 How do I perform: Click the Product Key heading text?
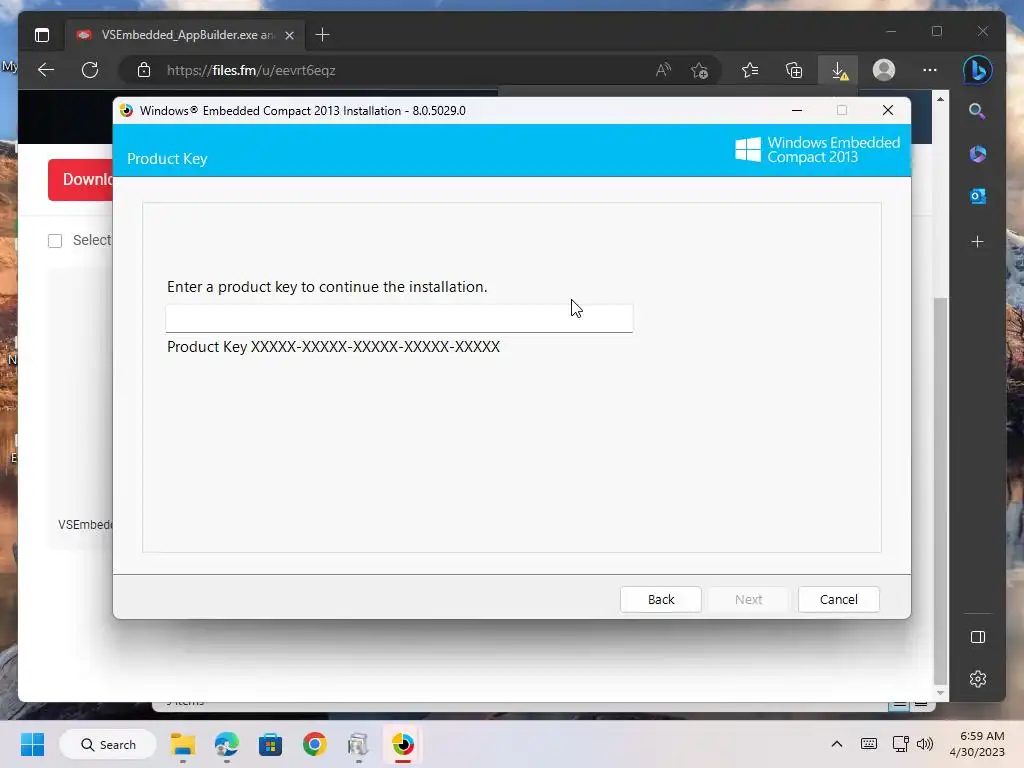(167, 159)
